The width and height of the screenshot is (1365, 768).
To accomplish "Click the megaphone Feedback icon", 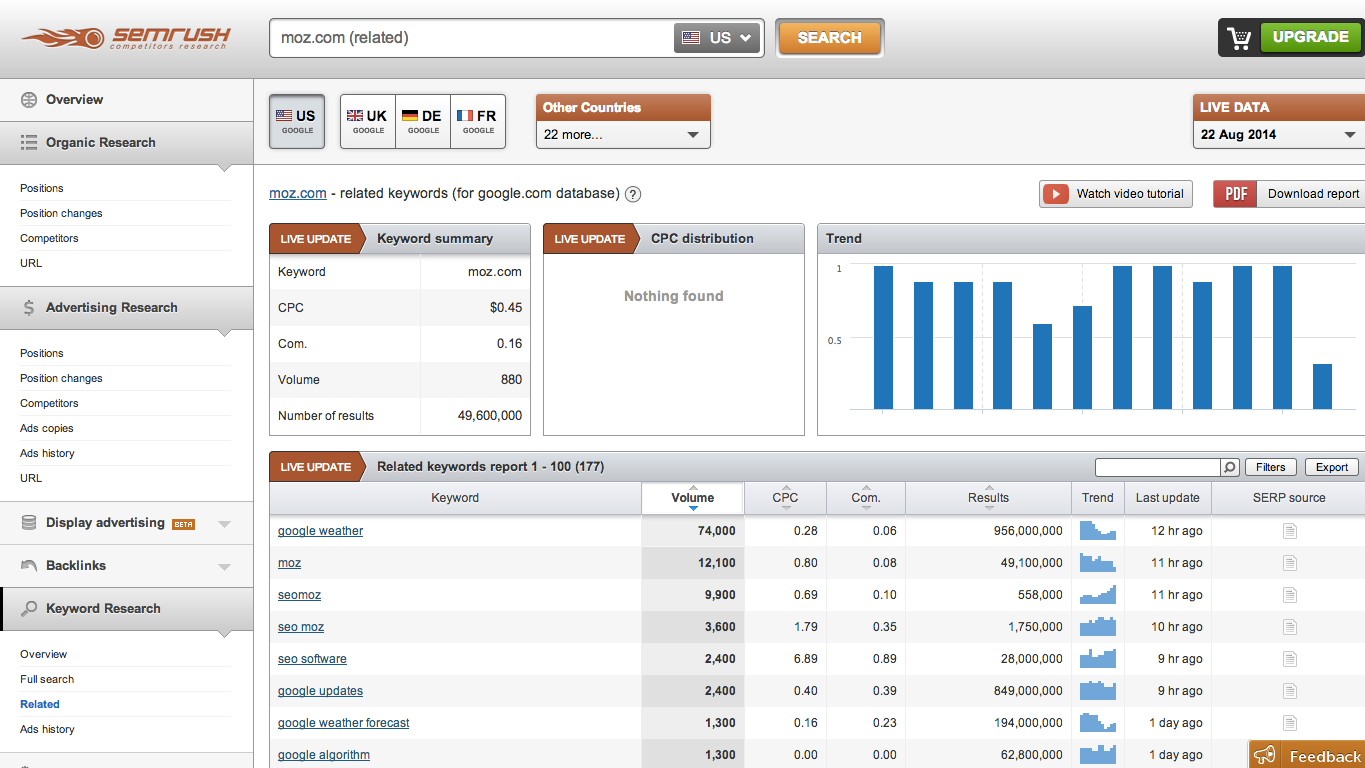I will [x=1265, y=755].
